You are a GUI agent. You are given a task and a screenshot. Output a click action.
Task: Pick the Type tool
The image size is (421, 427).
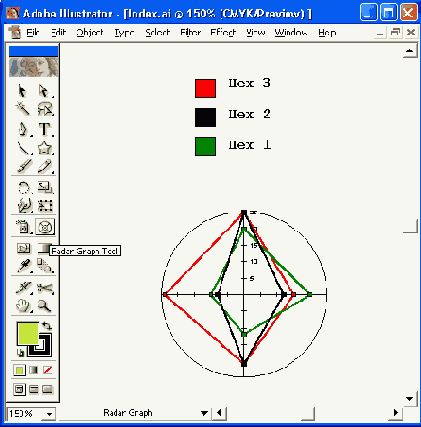(45, 129)
